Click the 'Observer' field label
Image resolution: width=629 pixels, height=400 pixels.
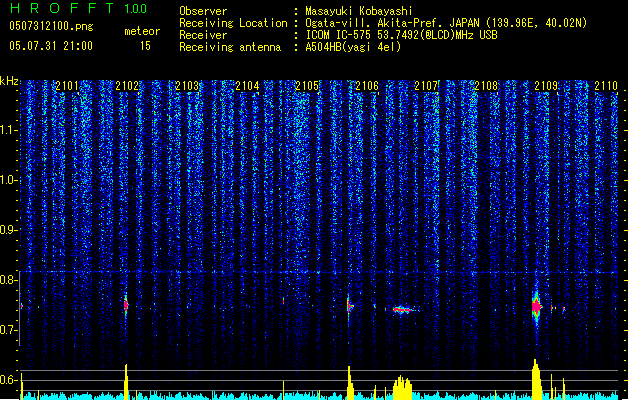203,11
